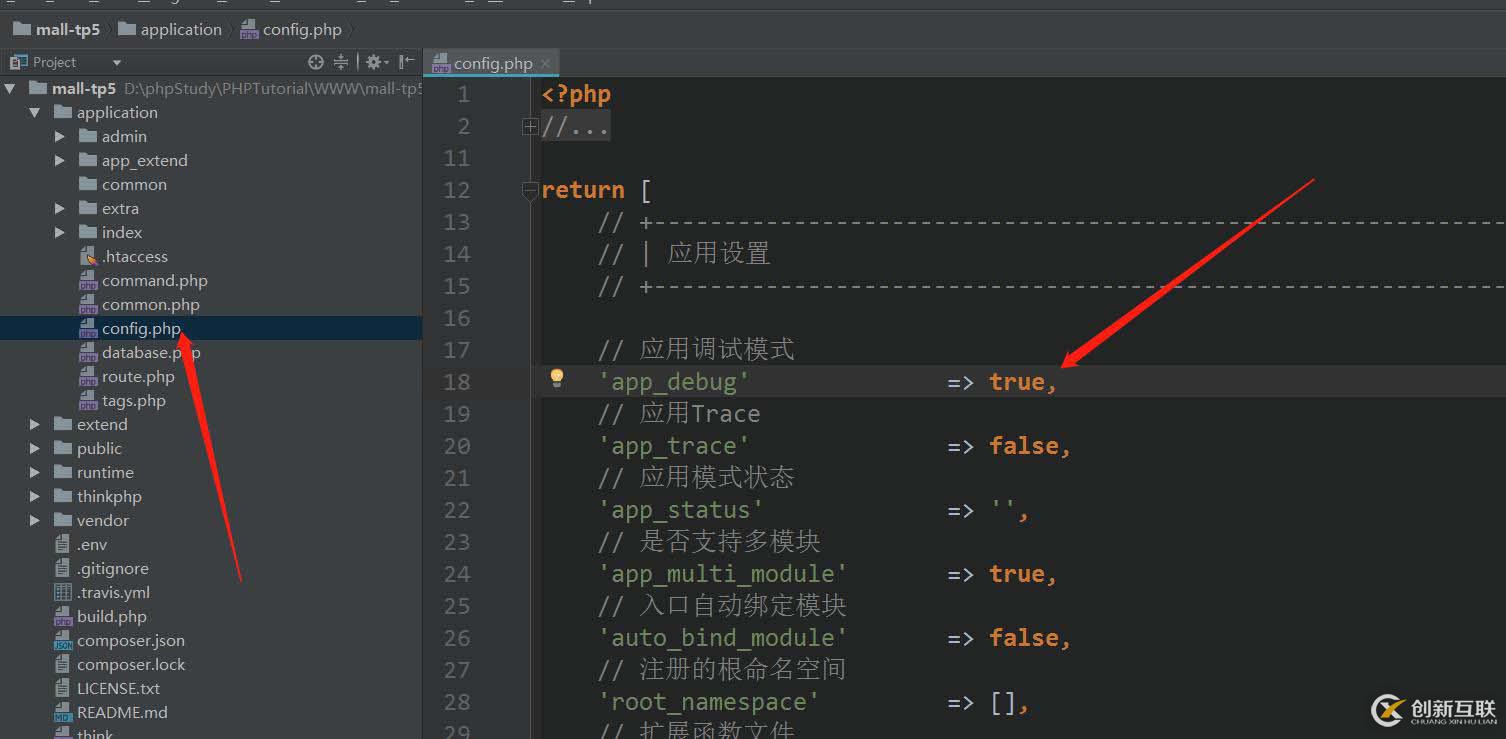Screen dimensions: 1506x739
Task: Select common.php file icon
Action: [87, 305]
